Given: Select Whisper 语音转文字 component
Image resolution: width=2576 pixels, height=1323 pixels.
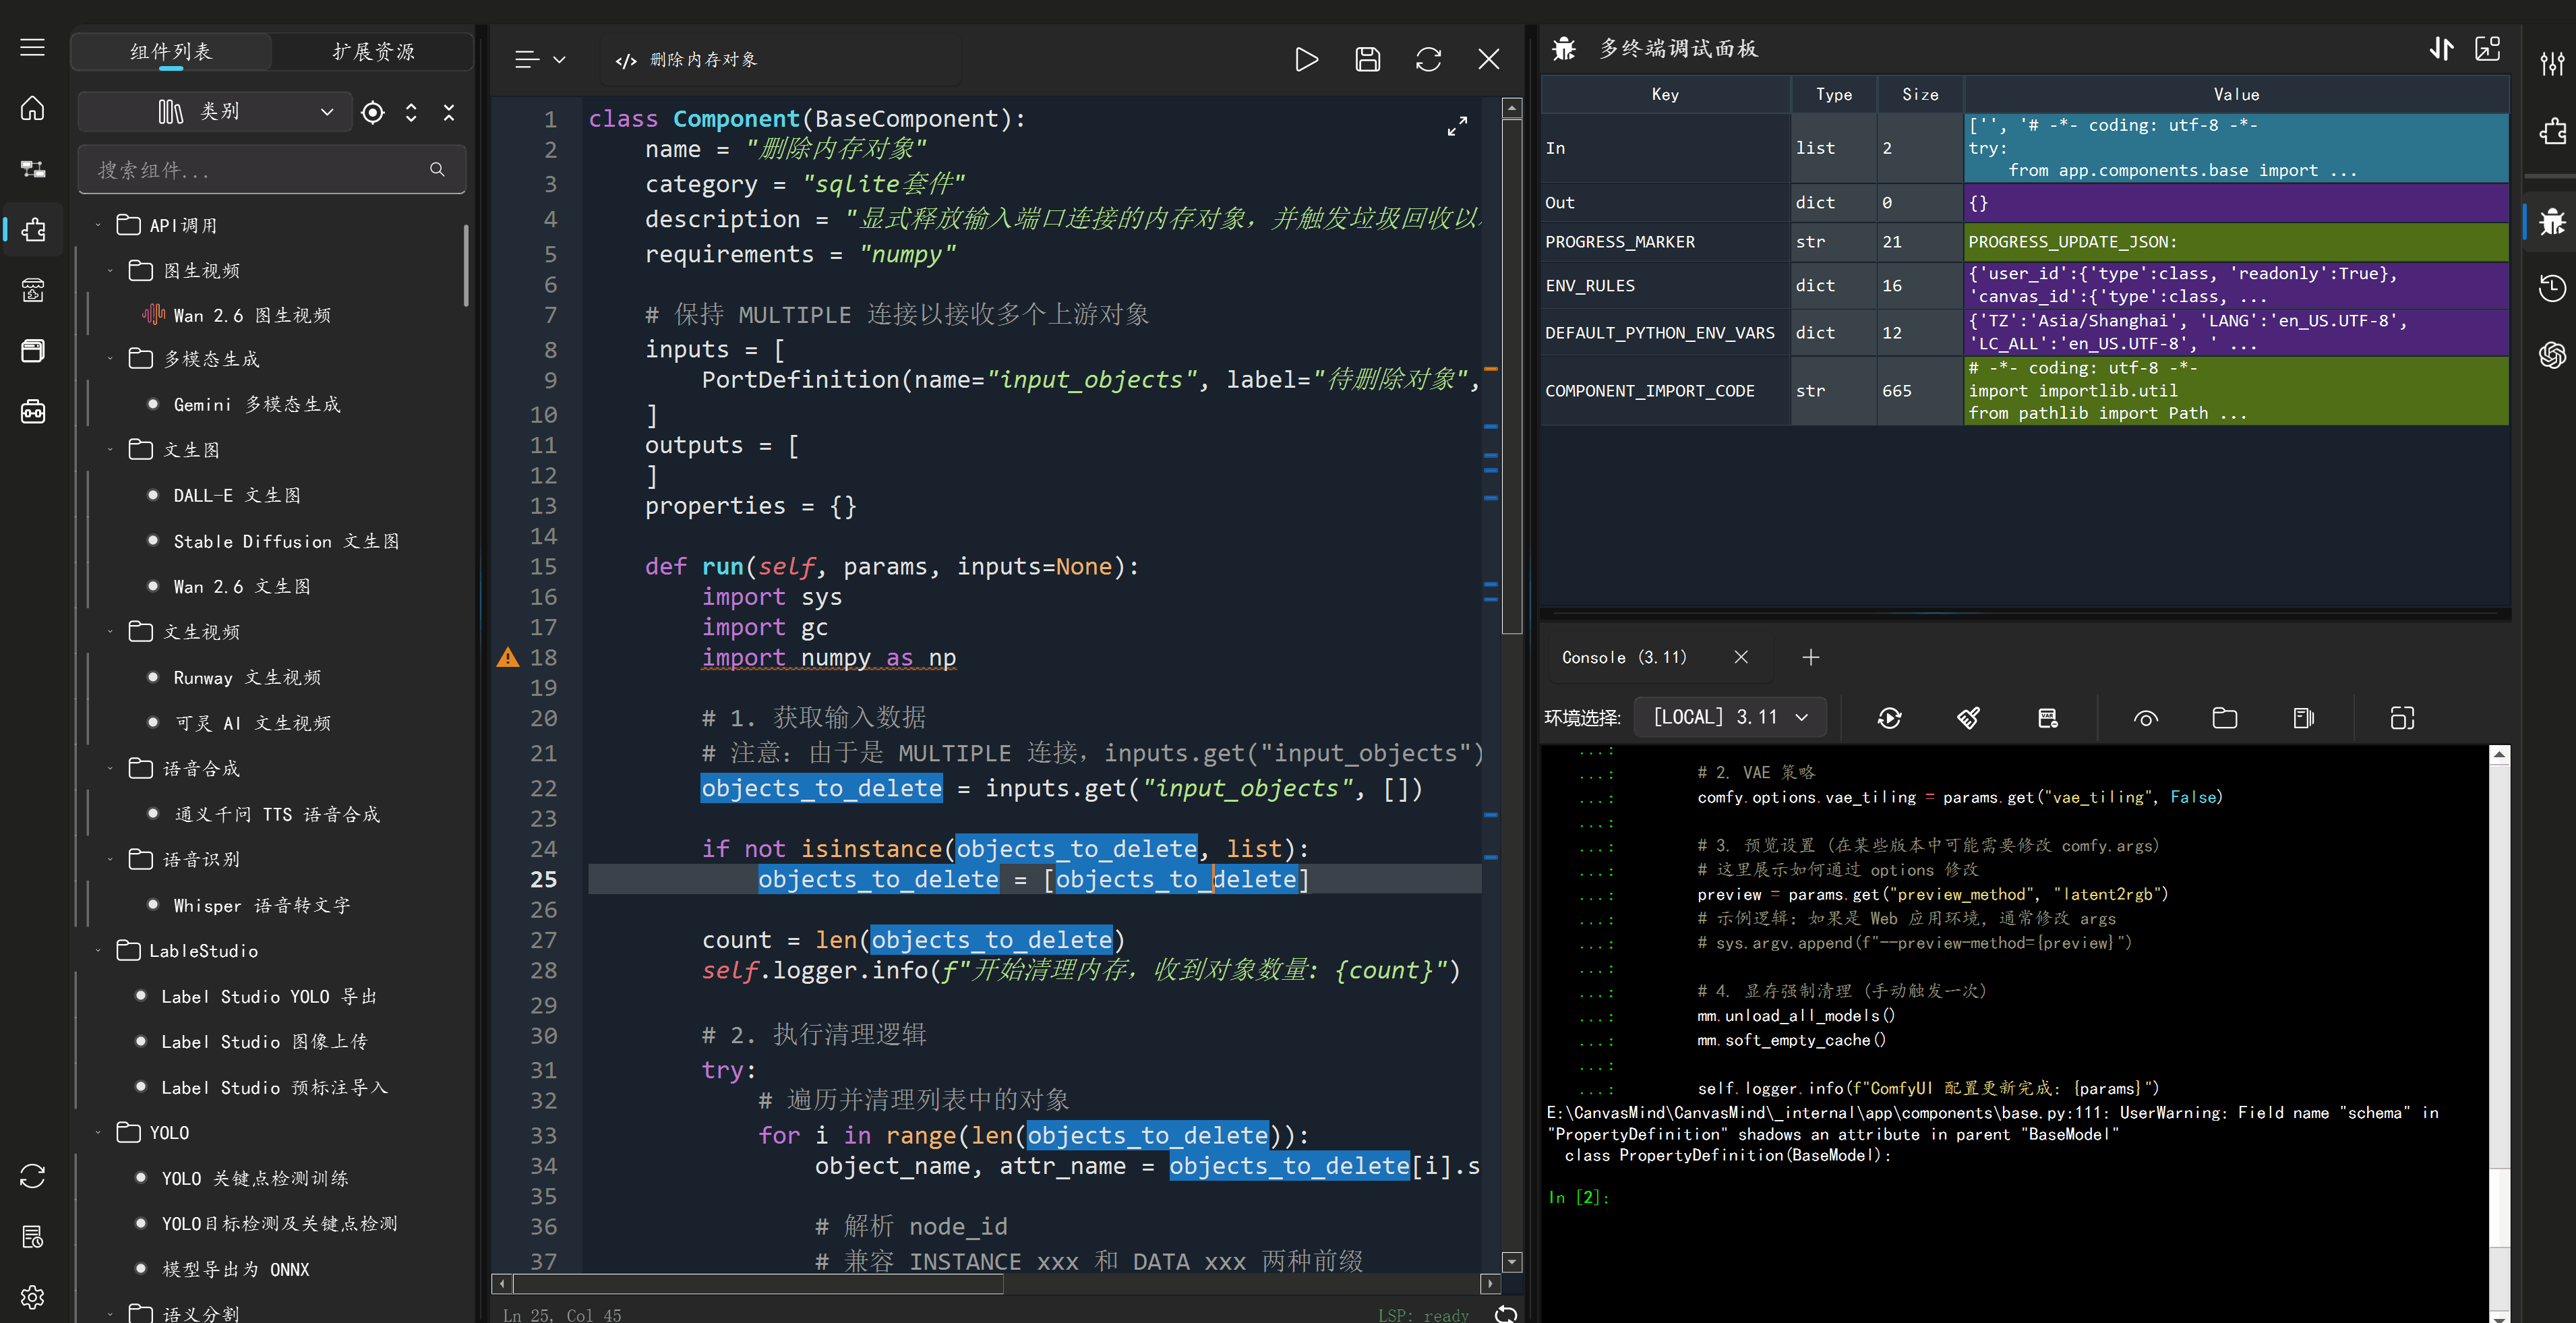Looking at the screenshot, I should pyautogui.click(x=262, y=905).
